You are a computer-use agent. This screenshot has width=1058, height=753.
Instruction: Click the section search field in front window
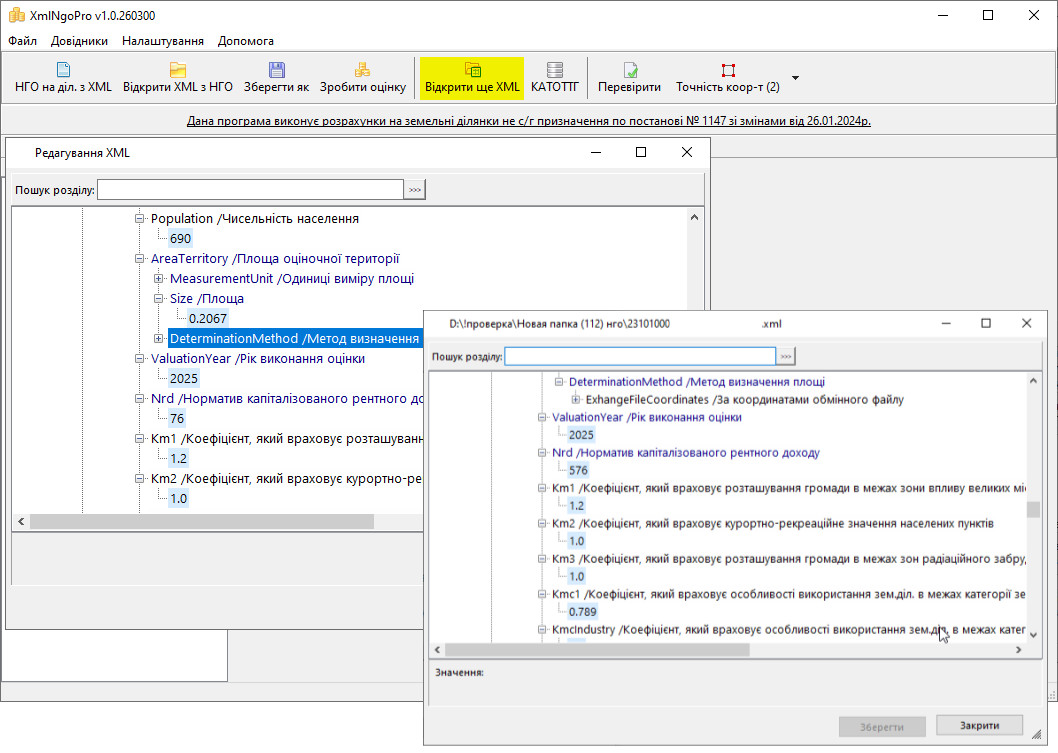[640, 357]
